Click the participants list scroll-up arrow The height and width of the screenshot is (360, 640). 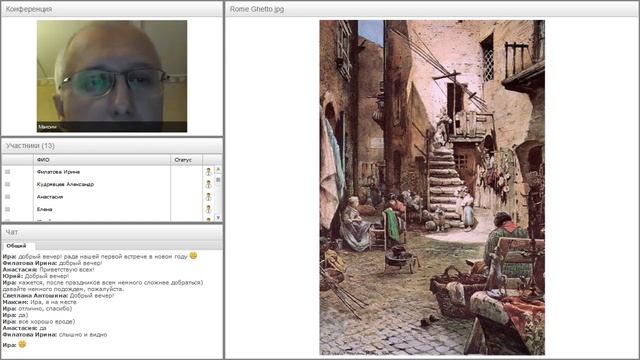point(218,169)
